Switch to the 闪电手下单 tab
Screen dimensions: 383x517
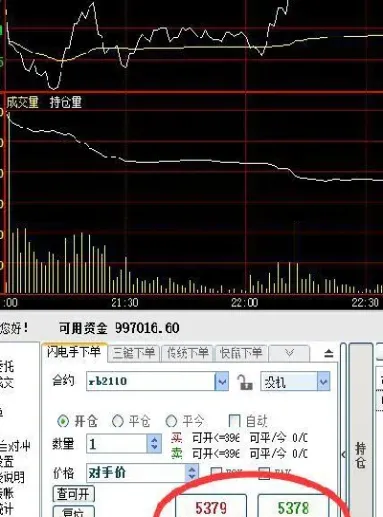[74, 352]
